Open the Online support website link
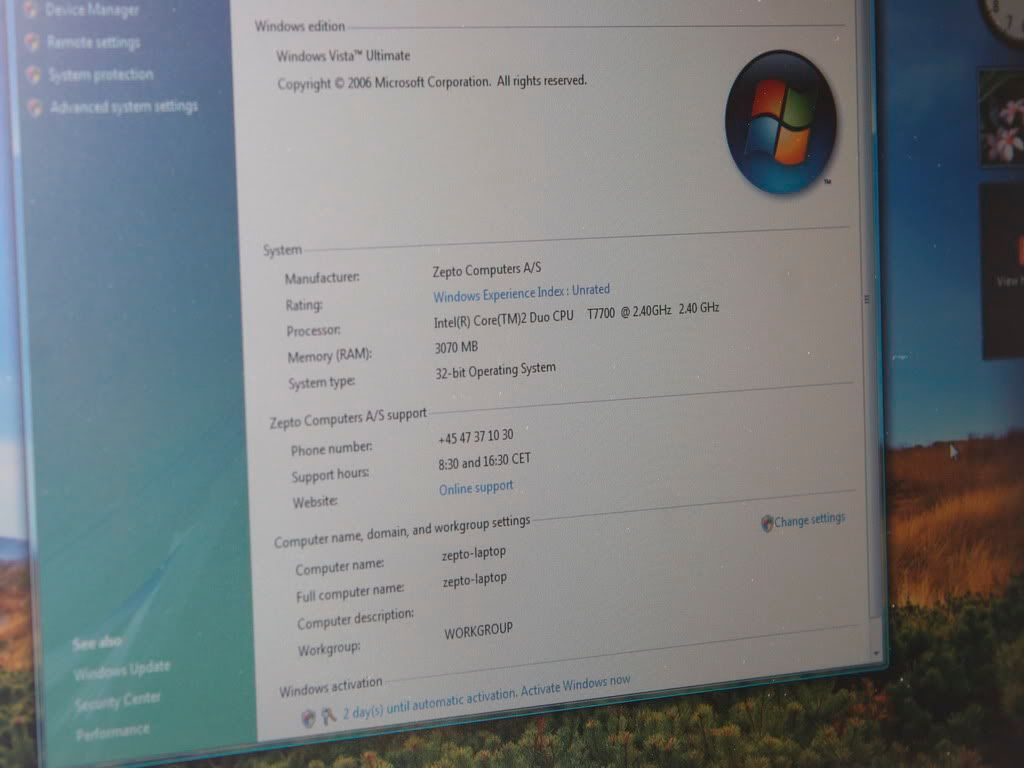The height and width of the screenshot is (768, 1024). [x=476, y=488]
